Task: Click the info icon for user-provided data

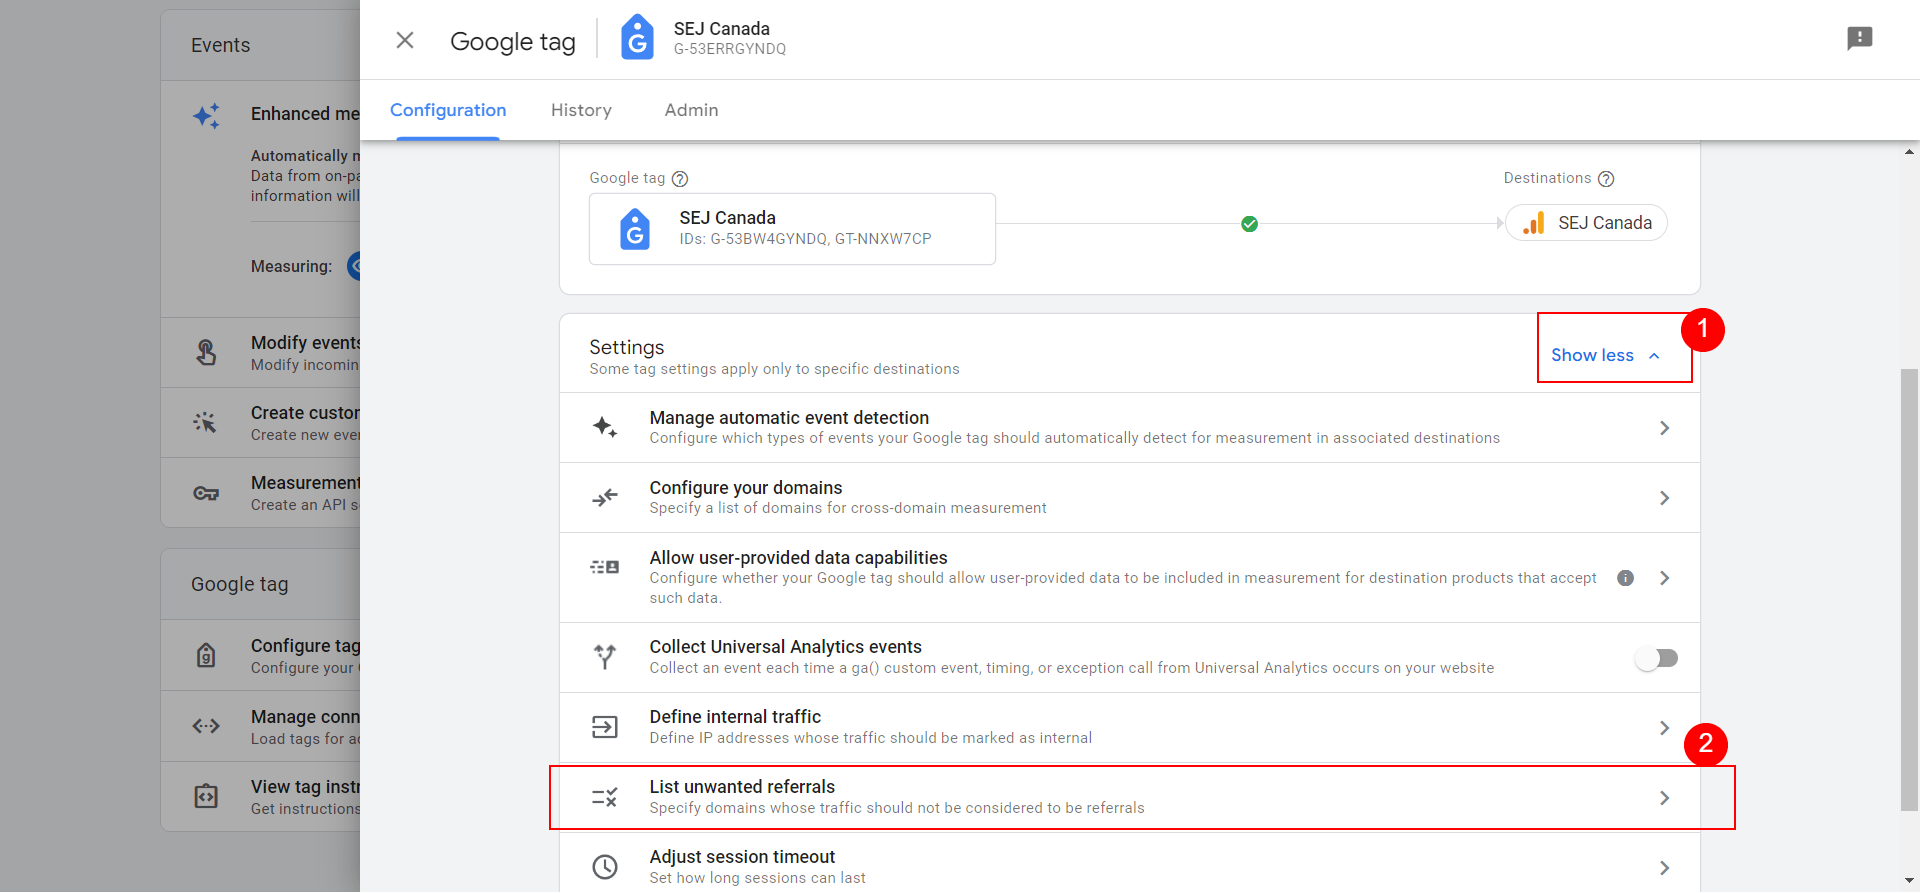Action: click(1625, 578)
